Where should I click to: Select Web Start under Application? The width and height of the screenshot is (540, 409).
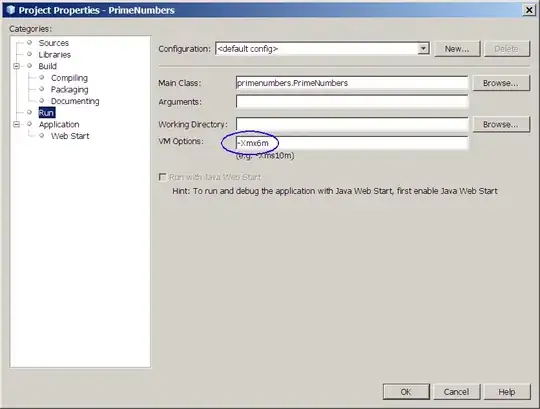coord(70,136)
